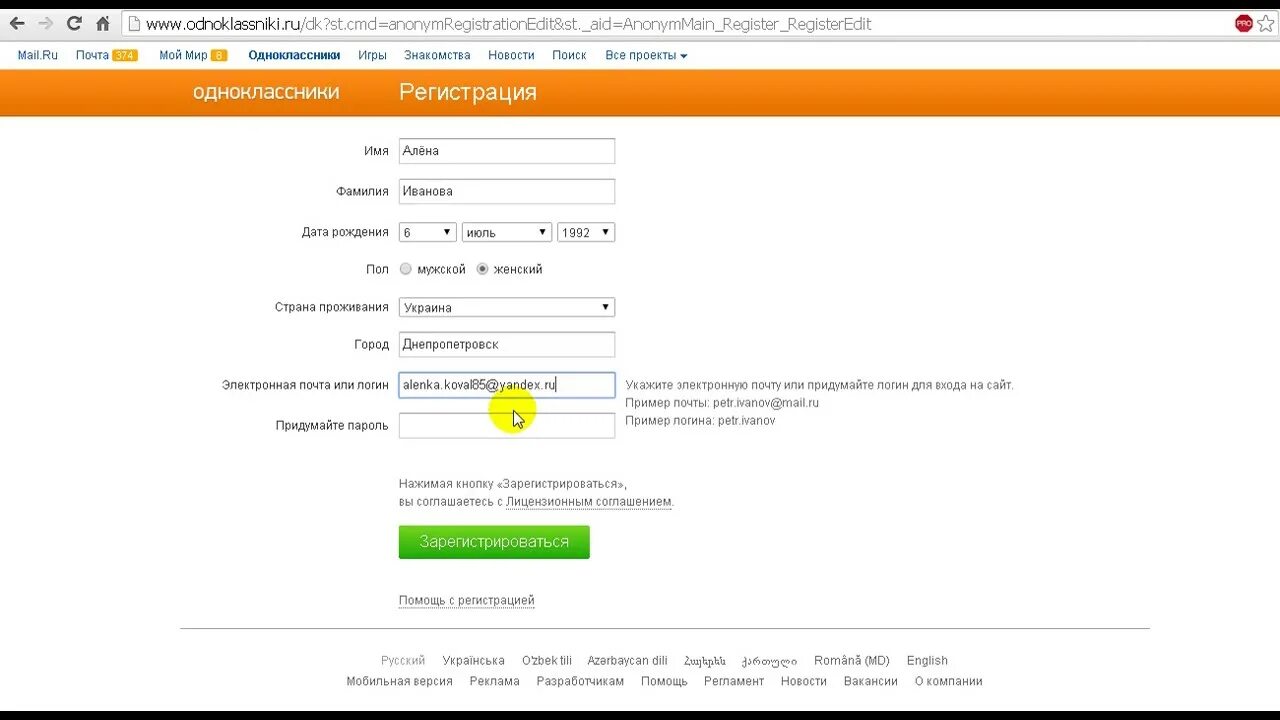Select the женский gender option

coord(483,269)
